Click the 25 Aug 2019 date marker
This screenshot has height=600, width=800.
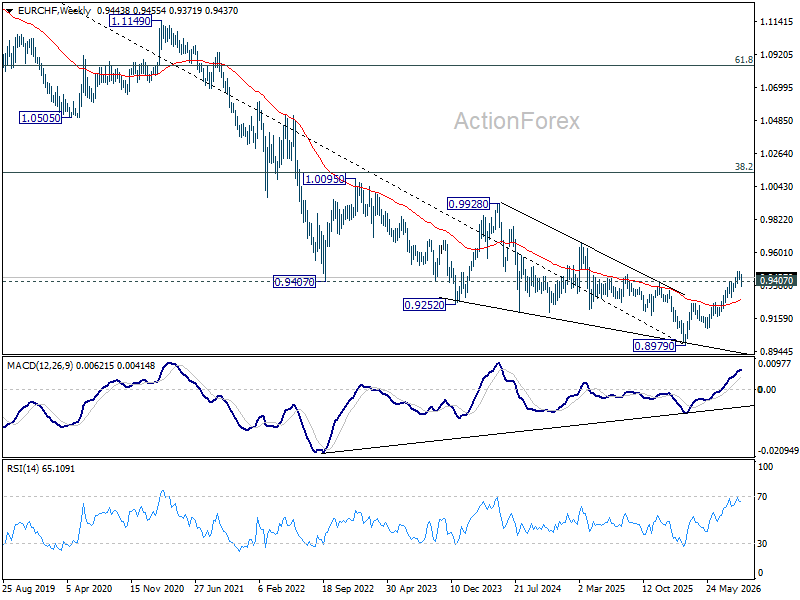point(29,589)
